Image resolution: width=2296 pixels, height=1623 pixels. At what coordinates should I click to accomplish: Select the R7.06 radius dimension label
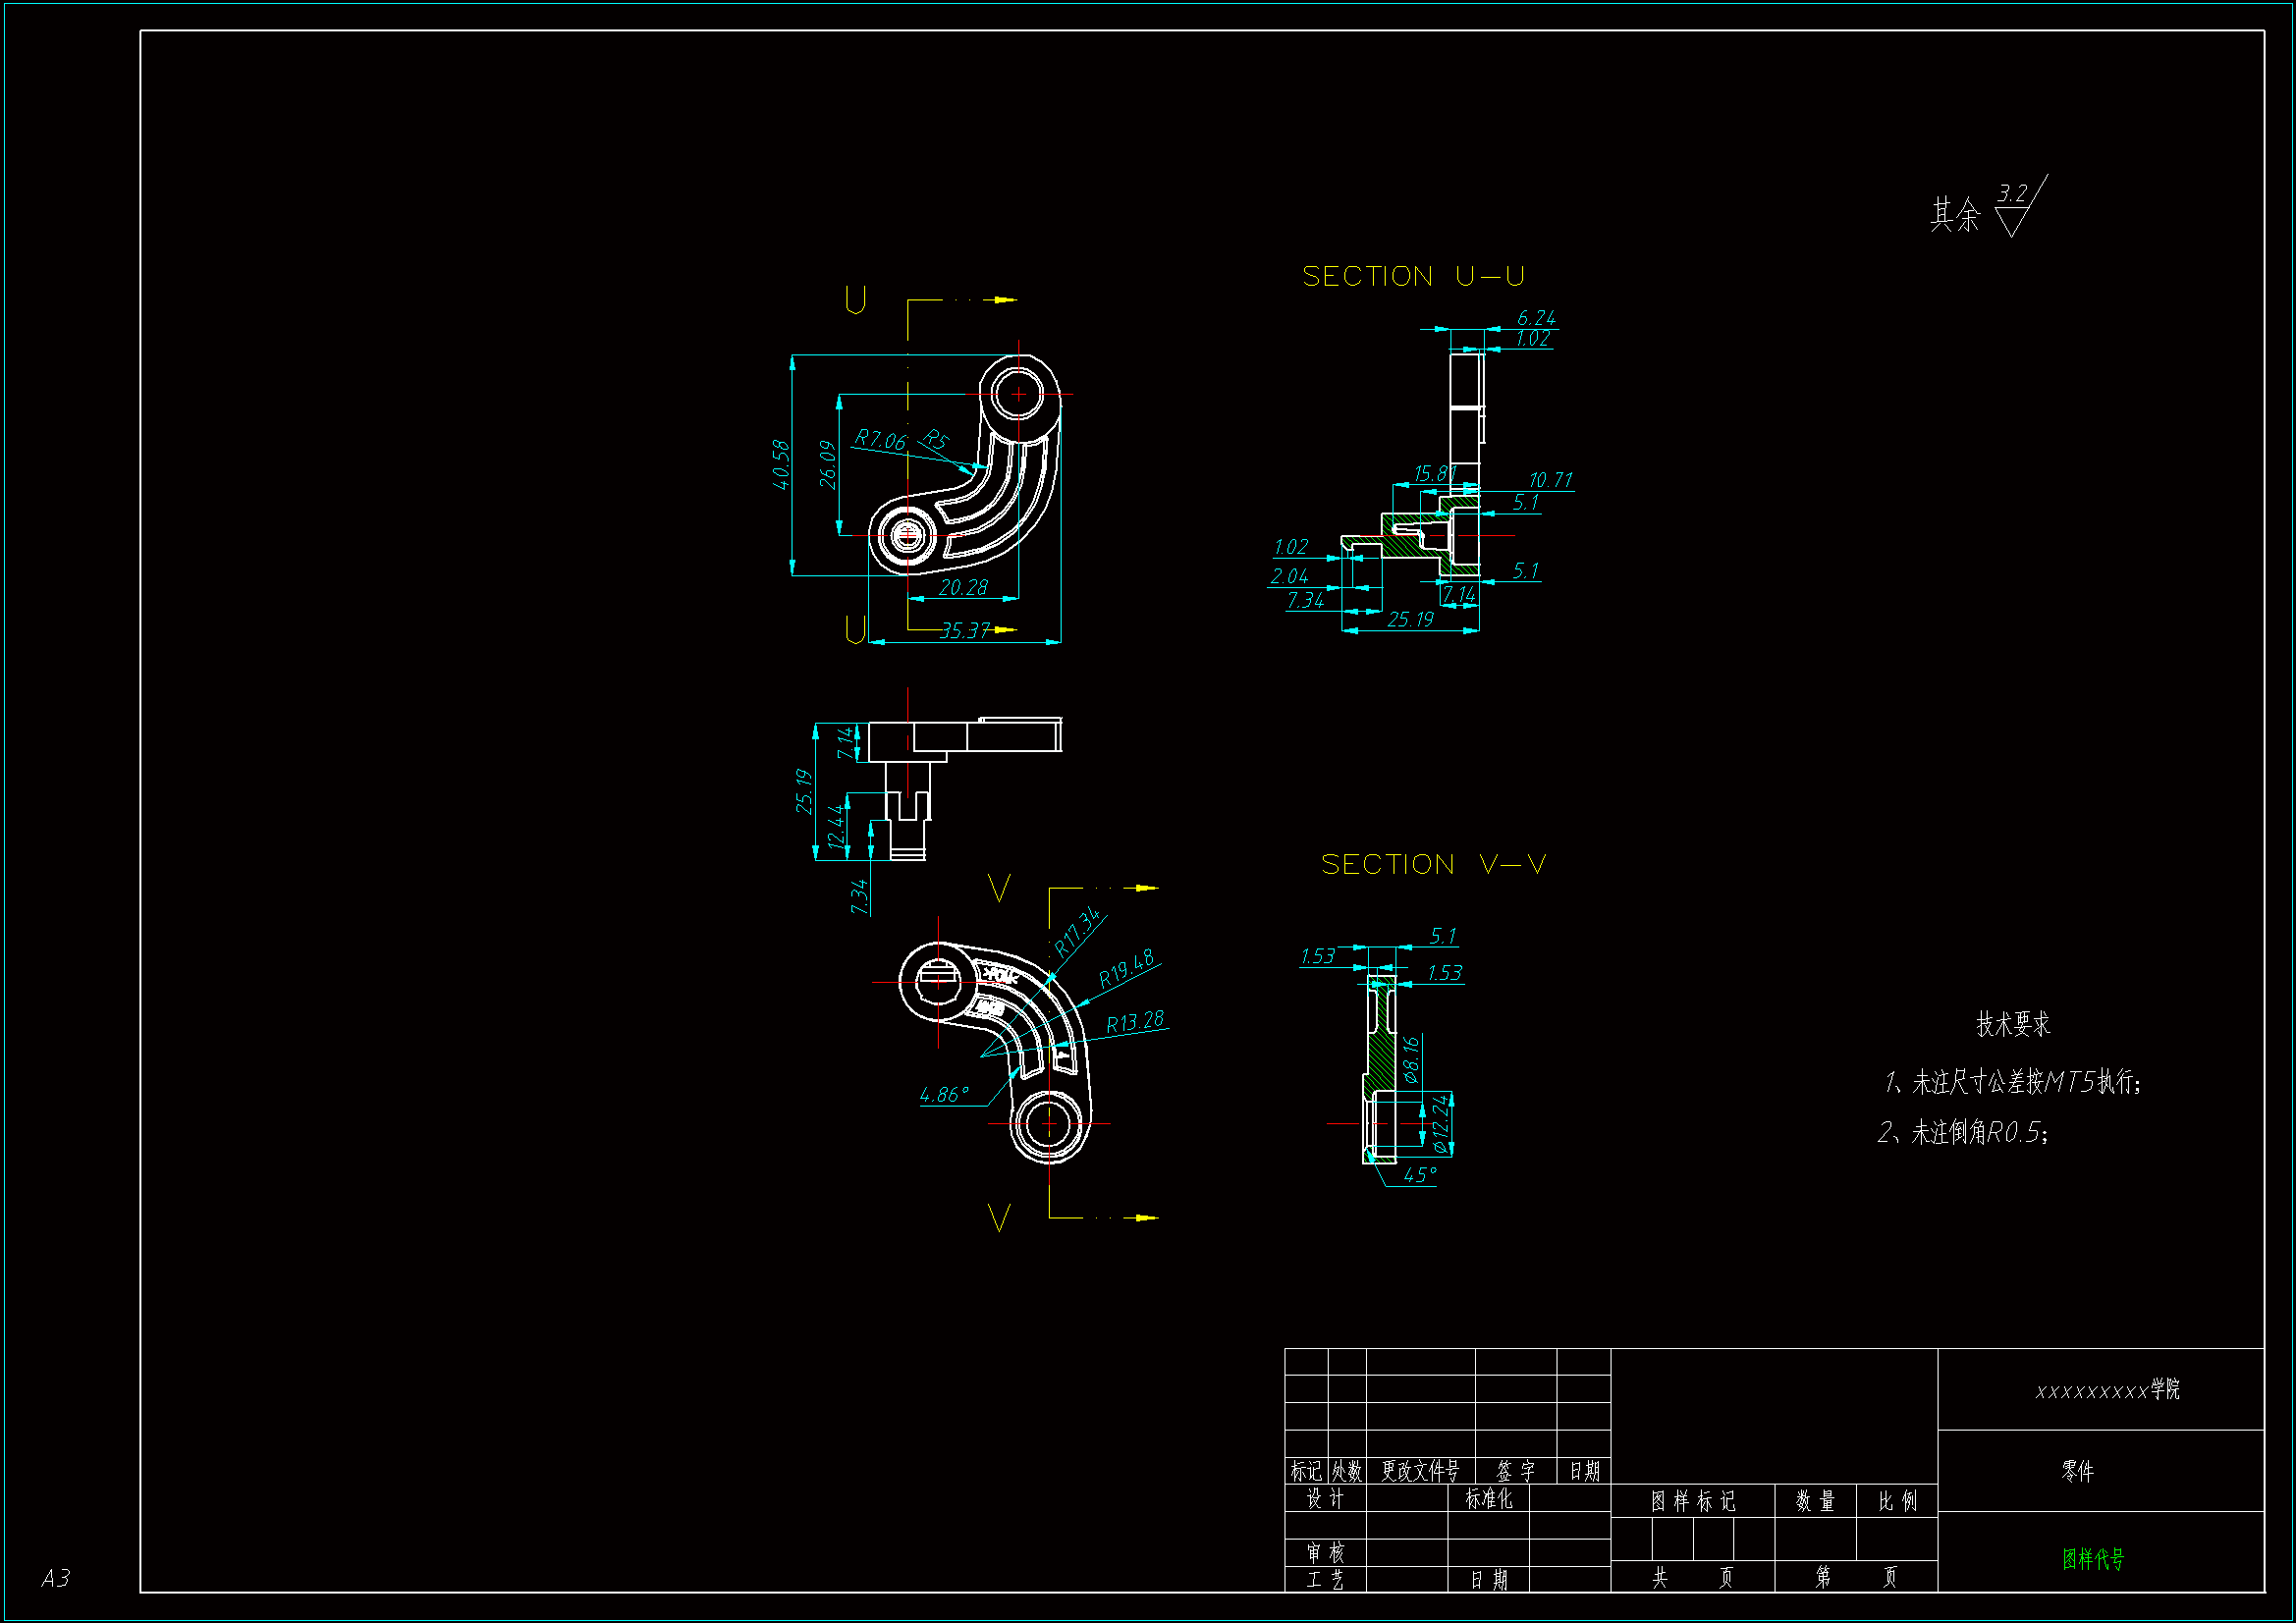pyautogui.click(x=879, y=440)
